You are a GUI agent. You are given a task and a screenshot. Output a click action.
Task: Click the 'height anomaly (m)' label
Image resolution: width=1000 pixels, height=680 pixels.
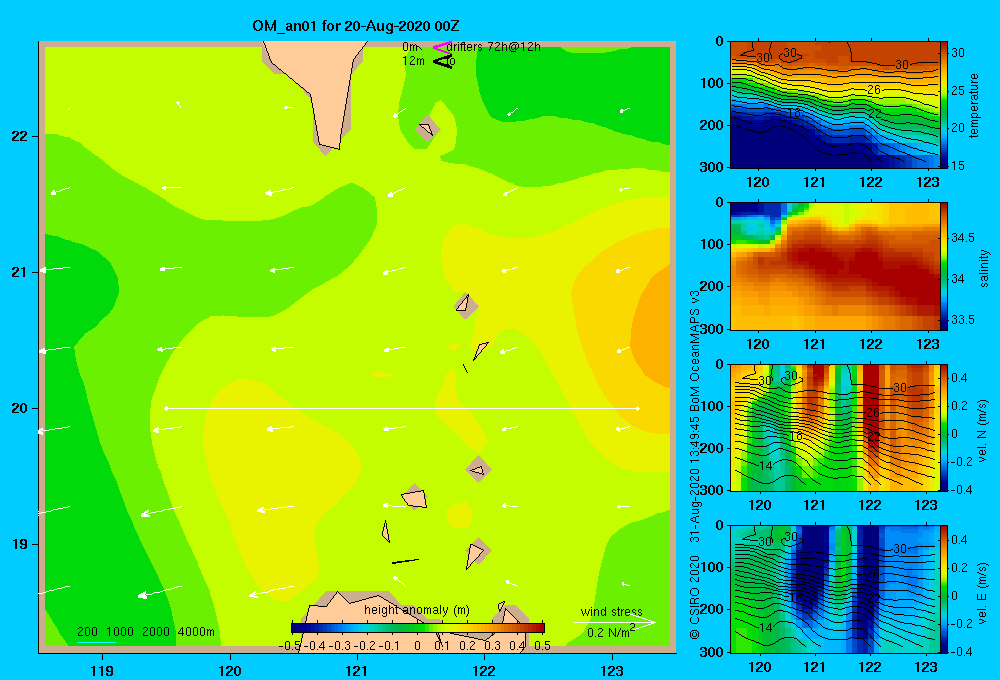(x=416, y=610)
